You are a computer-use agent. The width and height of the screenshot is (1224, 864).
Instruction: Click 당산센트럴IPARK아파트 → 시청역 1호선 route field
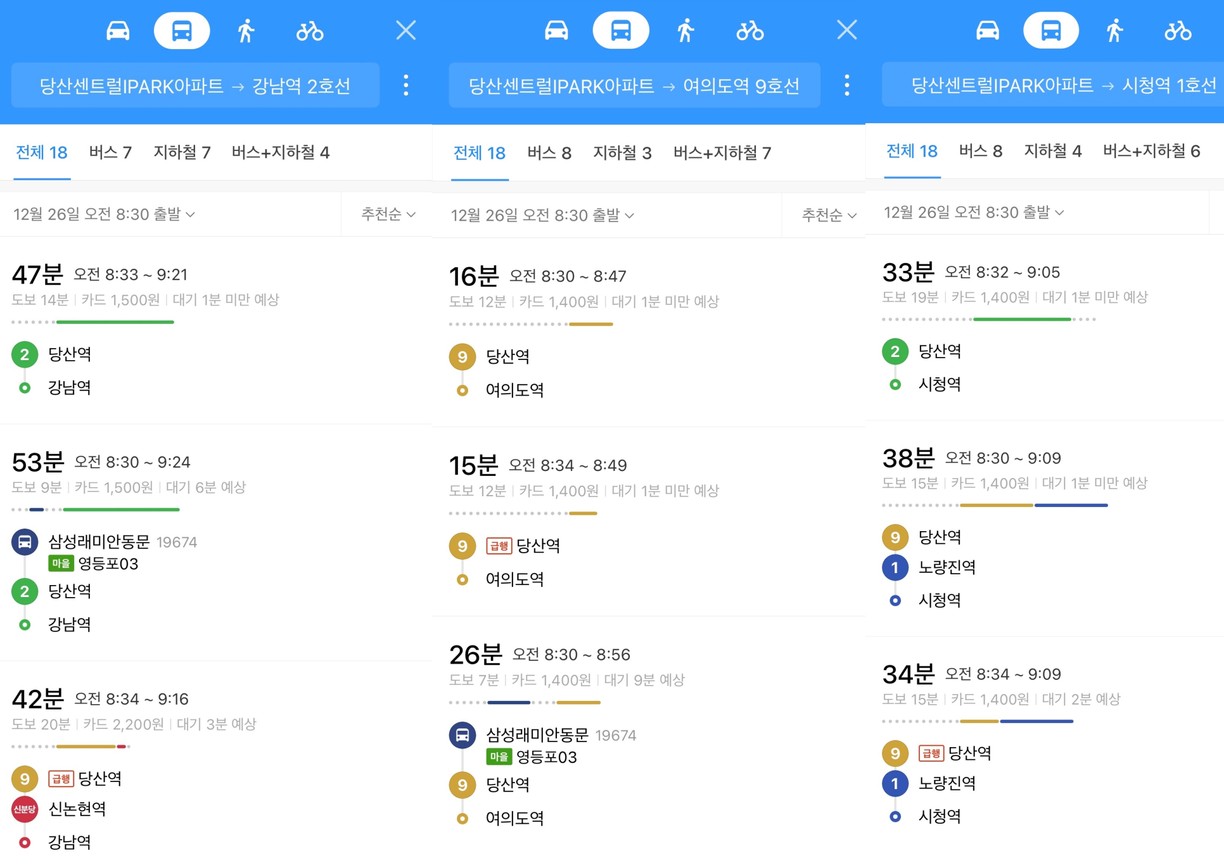pos(1053,85)
